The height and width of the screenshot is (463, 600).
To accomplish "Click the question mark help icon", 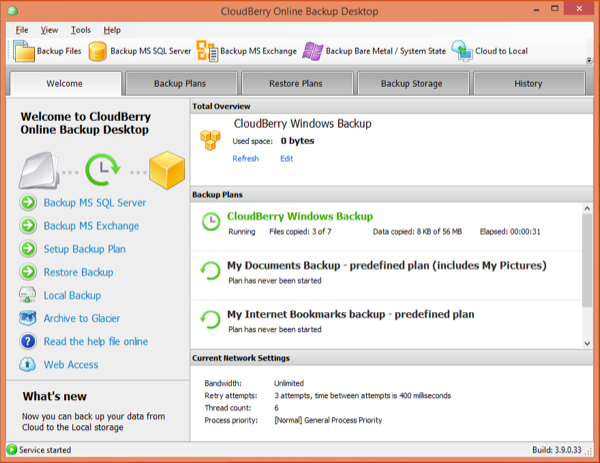I will point(28,341).
